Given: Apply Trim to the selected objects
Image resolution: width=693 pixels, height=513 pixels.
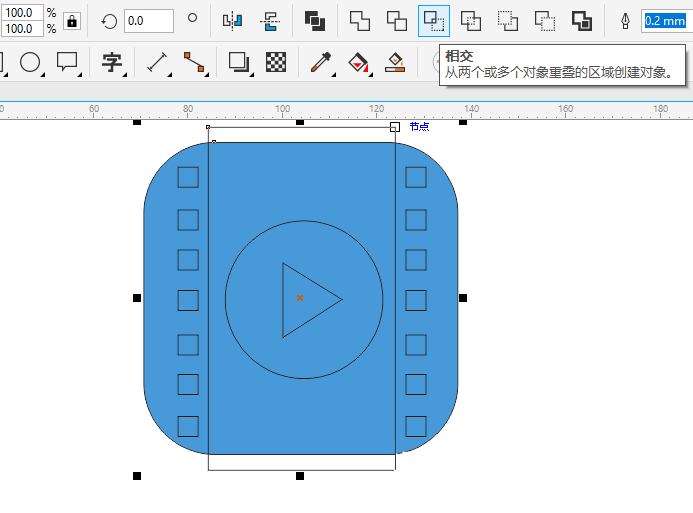Looking at the screenshot, I should [x=396, y=21].
